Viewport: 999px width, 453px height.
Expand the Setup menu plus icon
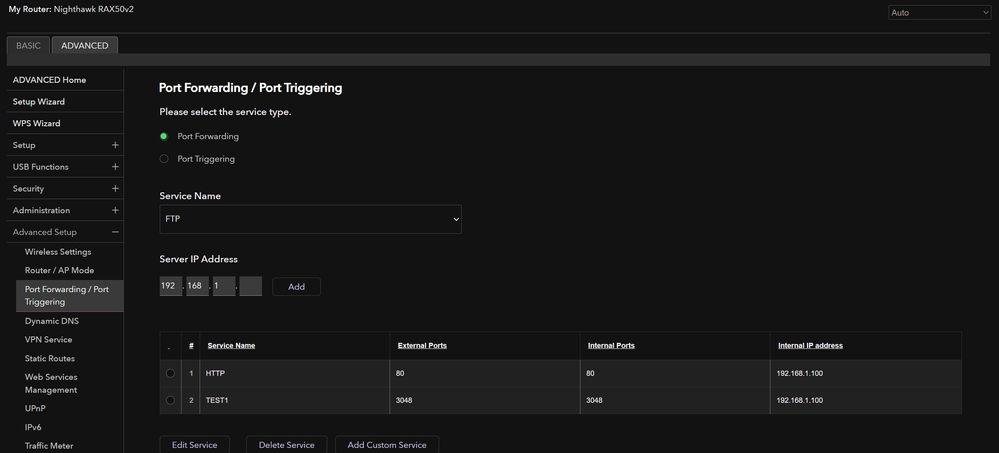(115, 145)
